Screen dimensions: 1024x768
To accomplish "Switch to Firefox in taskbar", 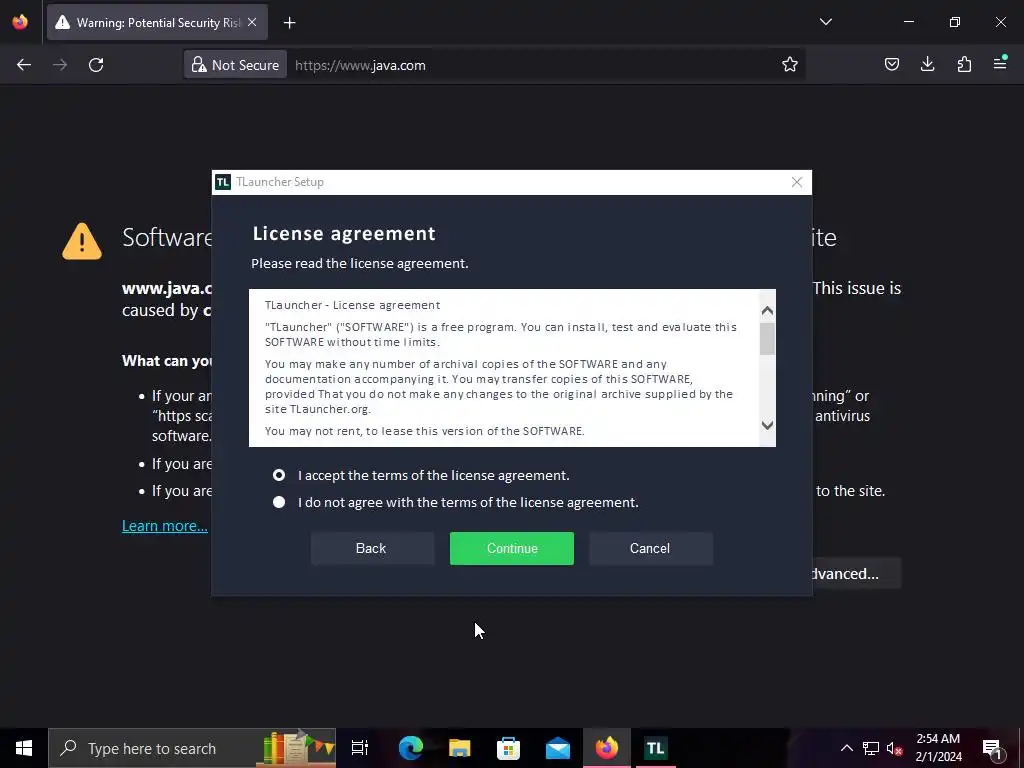I will tap(607, 748).
